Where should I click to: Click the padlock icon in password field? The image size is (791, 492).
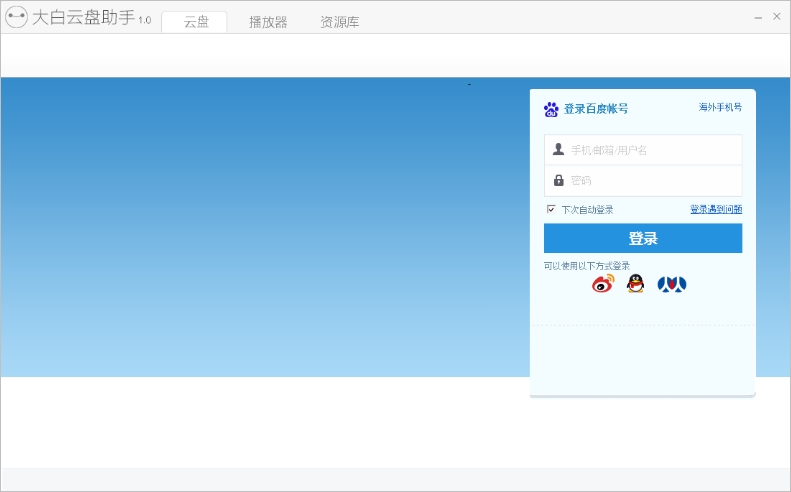[x=558, y=180]
